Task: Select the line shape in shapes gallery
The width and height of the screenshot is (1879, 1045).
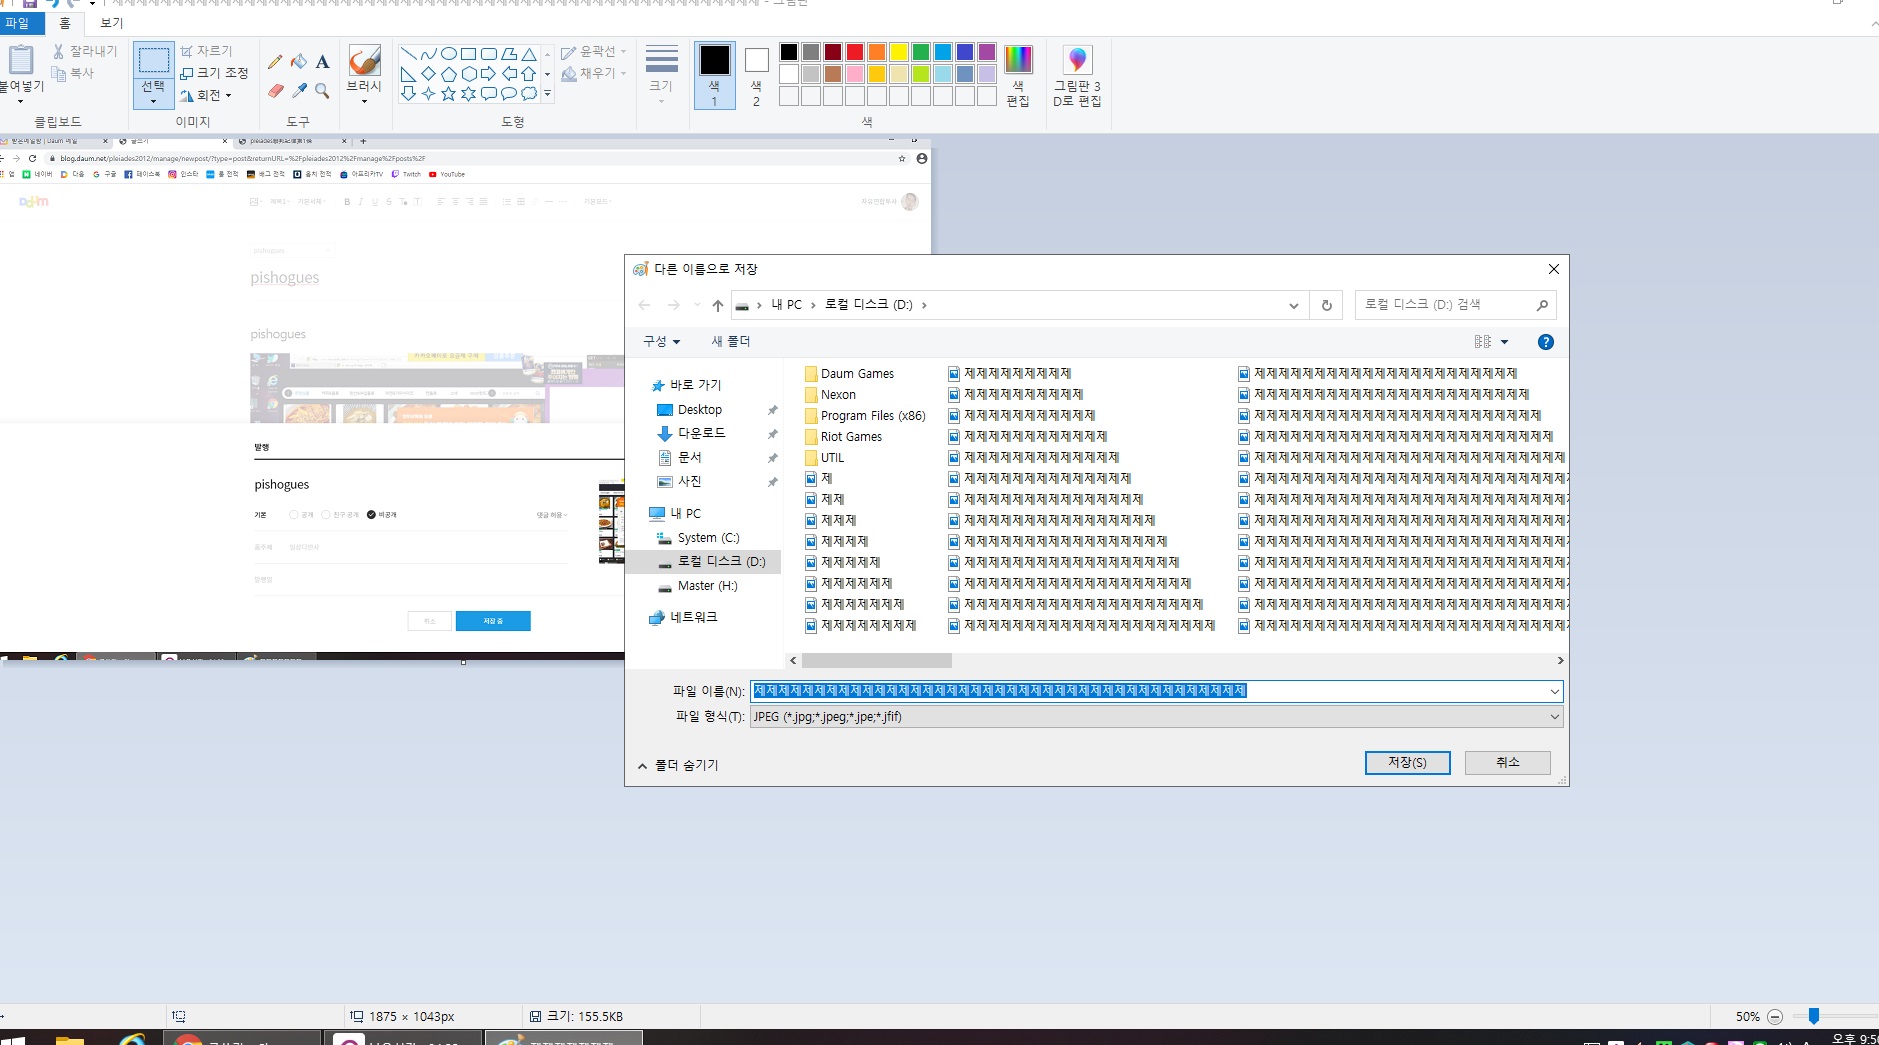Action: click(x=408, y=54)
